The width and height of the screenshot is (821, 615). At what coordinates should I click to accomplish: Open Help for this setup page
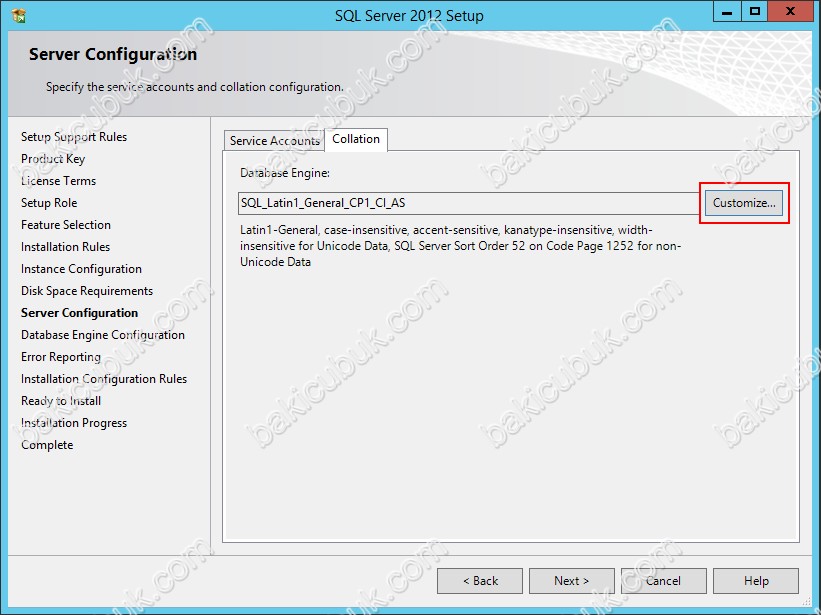[756, 581]
